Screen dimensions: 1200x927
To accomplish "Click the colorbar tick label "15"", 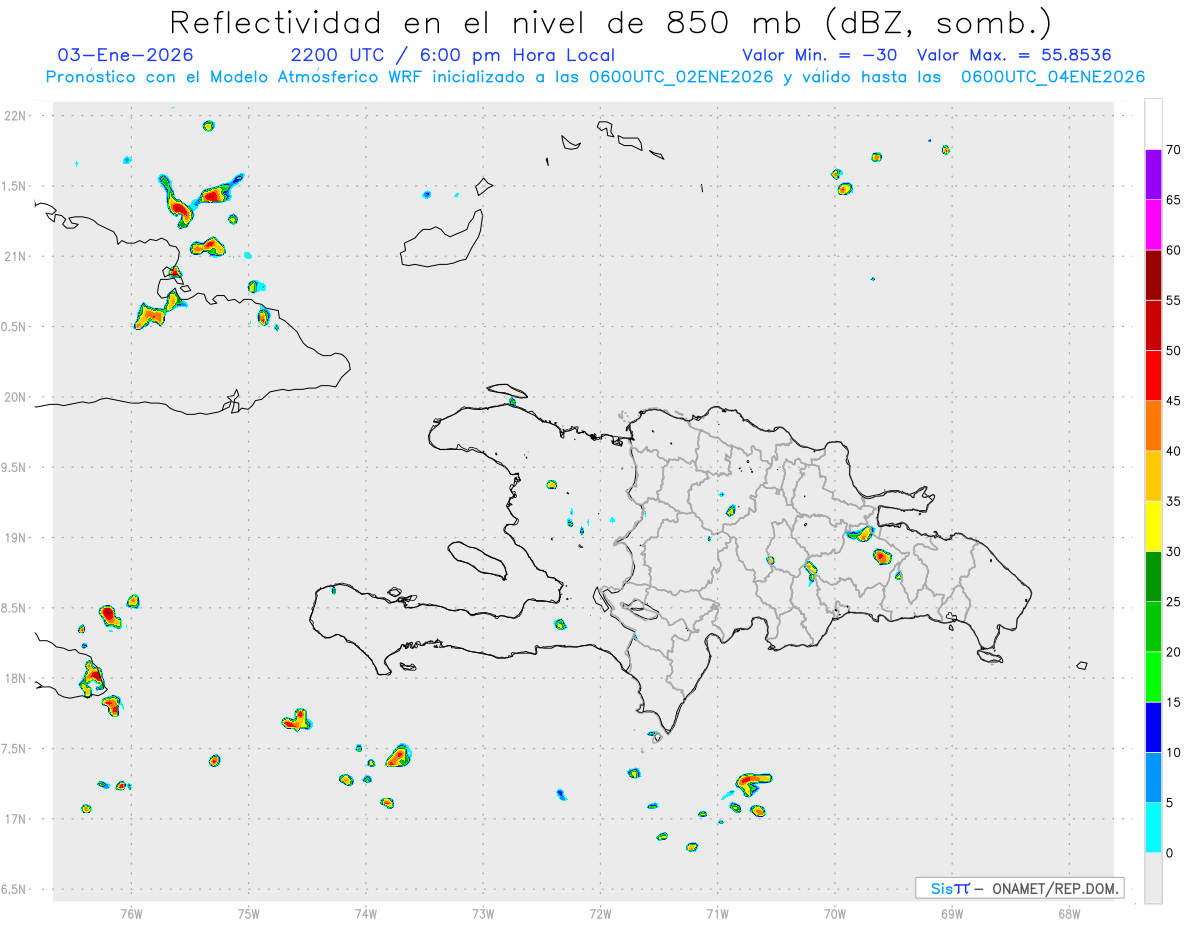I will (1174, 702).
